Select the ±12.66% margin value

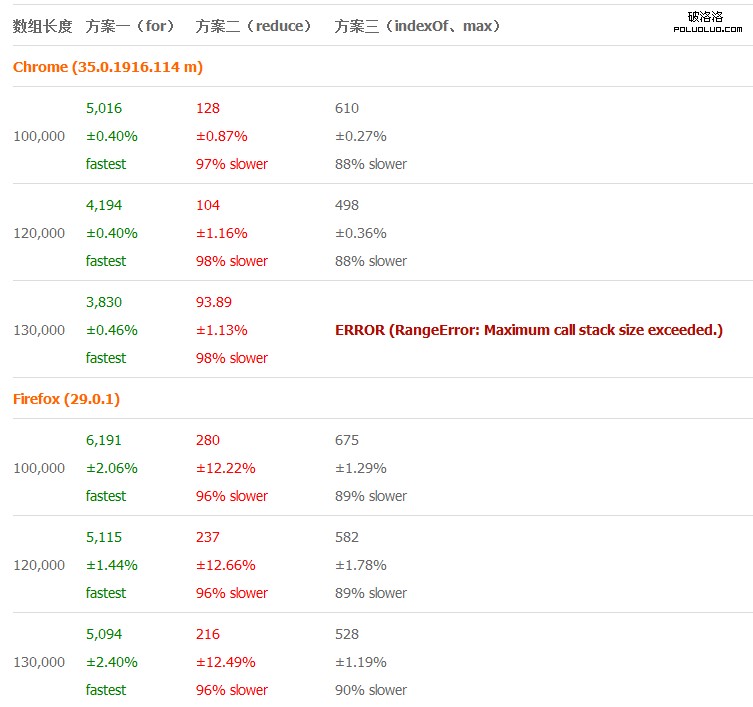[226, 565]
